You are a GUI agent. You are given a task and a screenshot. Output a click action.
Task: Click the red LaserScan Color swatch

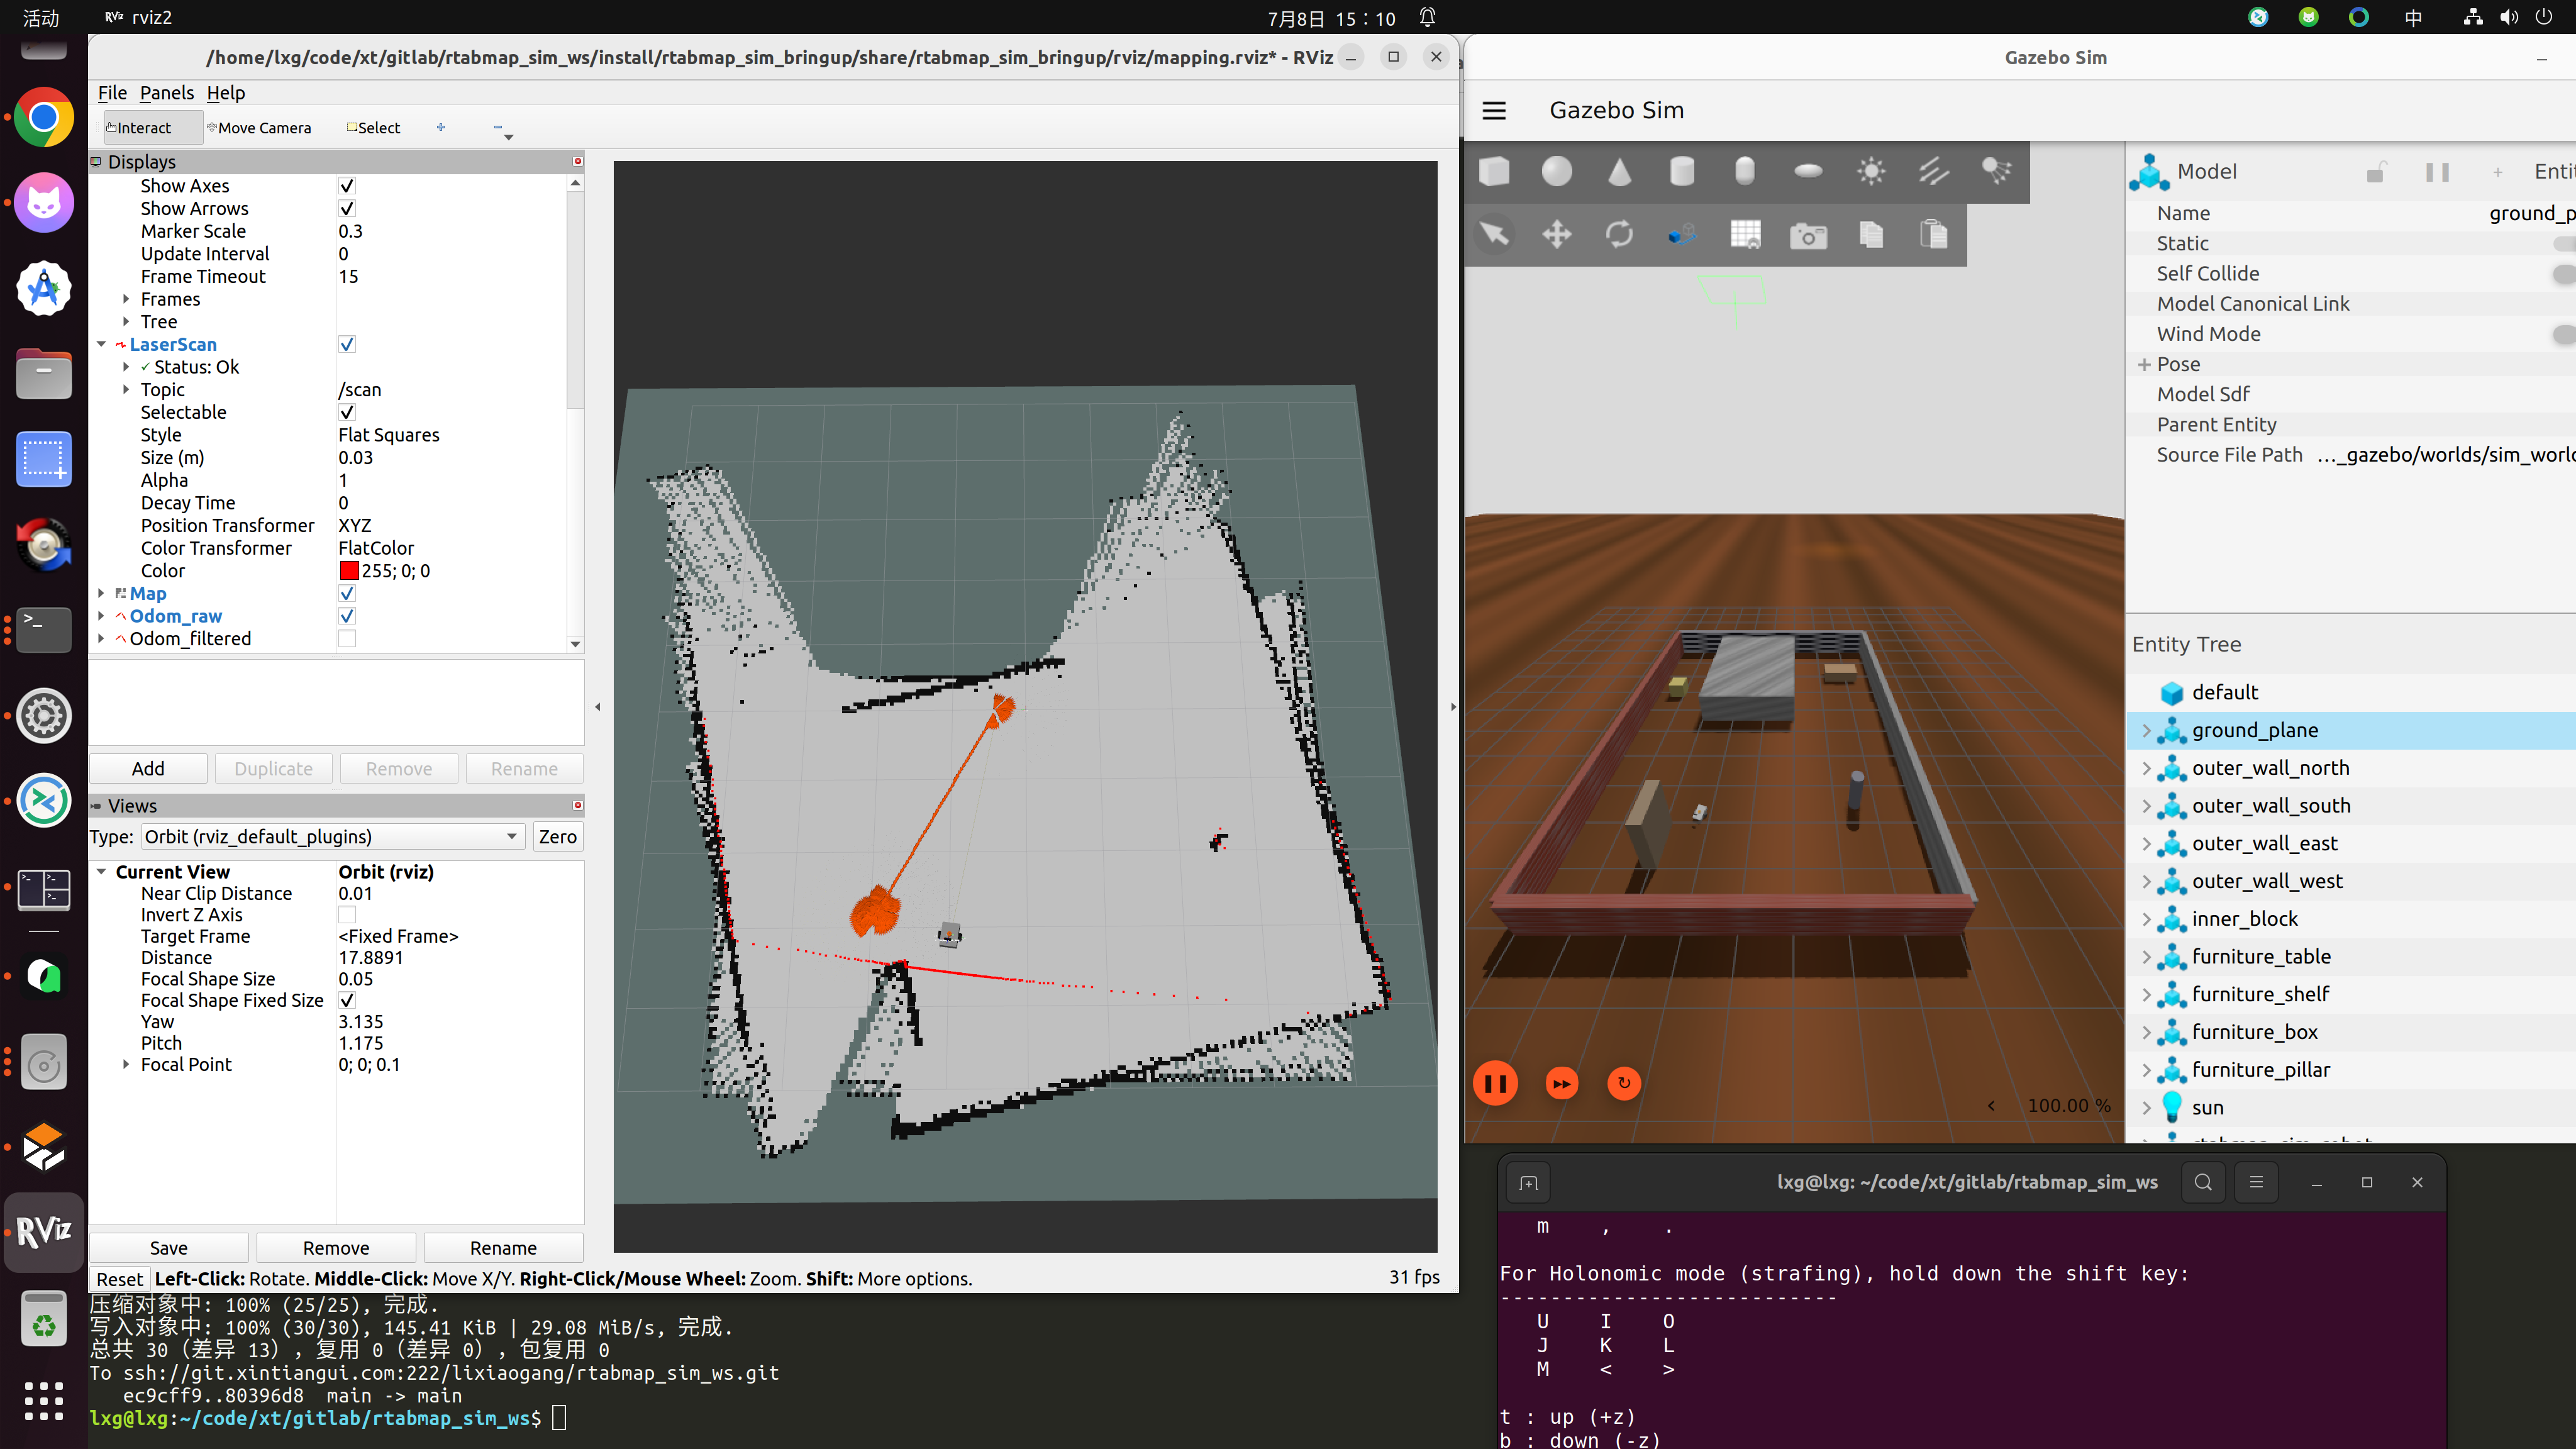[x=349, y=571]
